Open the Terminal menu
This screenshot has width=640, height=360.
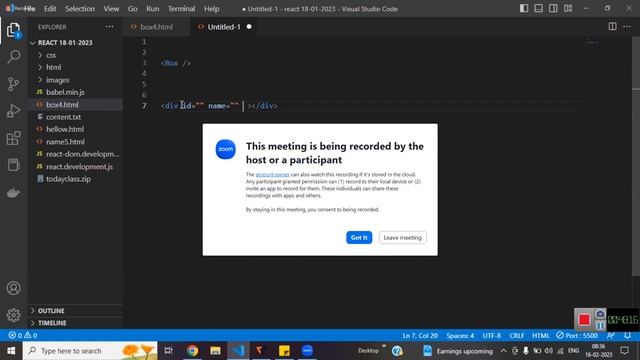click(182, 9)
